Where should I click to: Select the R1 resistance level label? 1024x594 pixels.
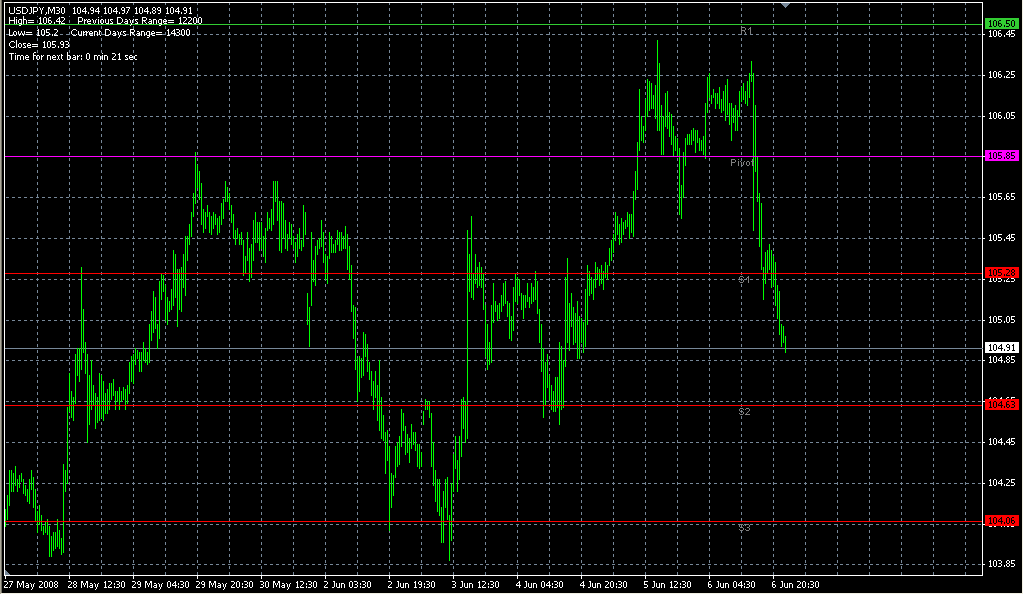pos(746,32)
